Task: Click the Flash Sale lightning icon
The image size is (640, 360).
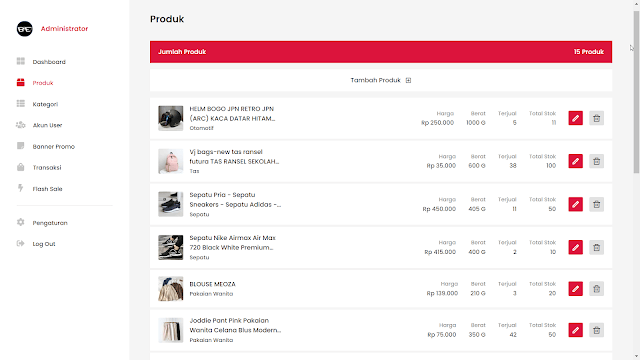Action: click(x=20, y=188)
